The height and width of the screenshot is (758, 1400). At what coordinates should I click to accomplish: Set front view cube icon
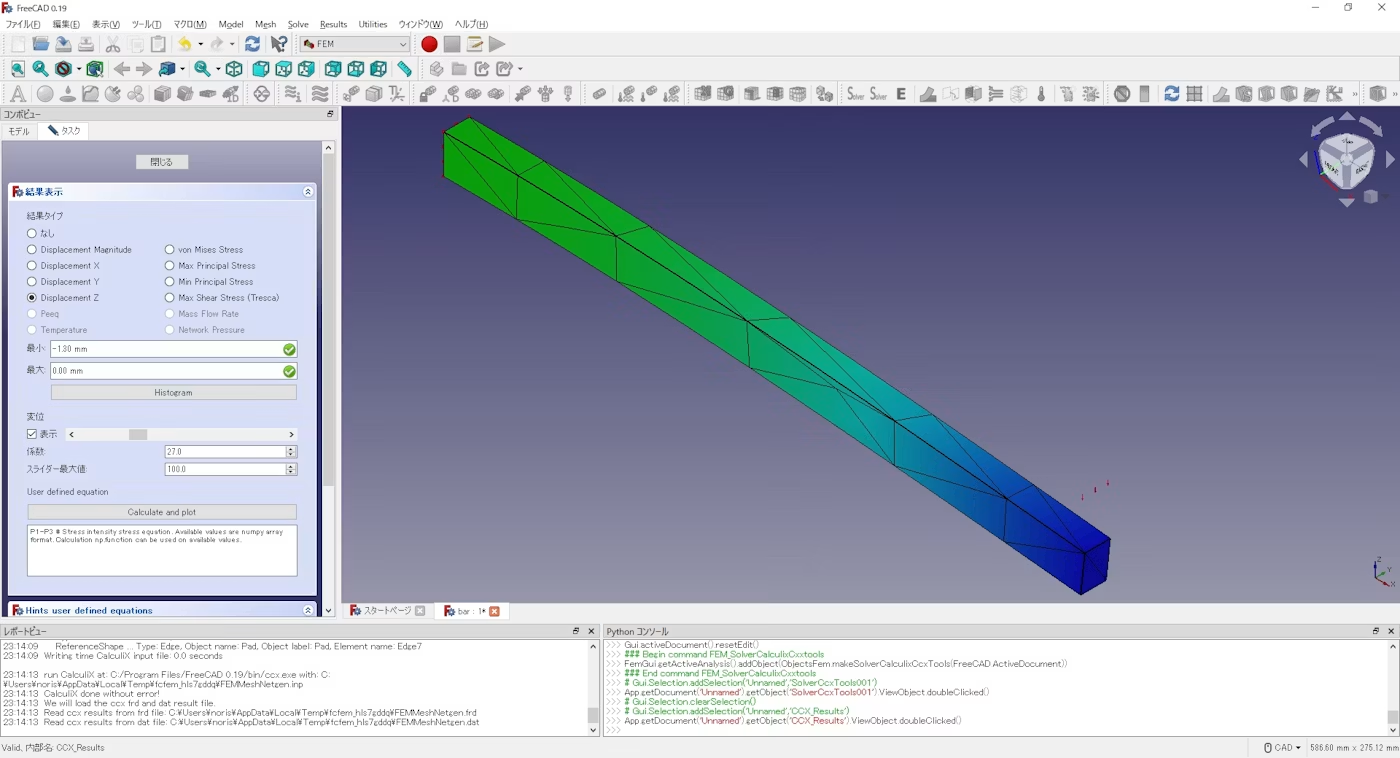pos(261,69)
